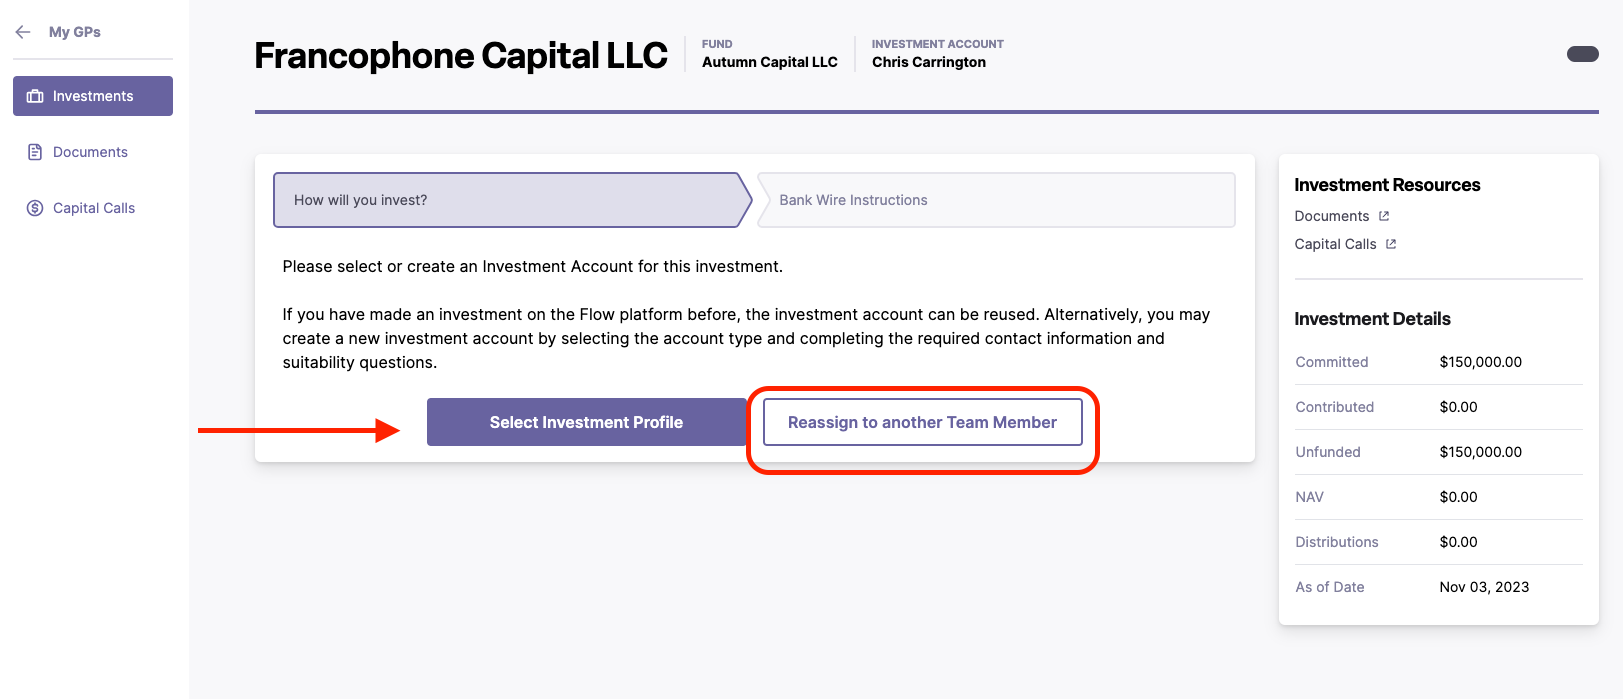Select the 'How will you invest?' step
Image resolution: width=1623 pixels, height=699 pixels.
(x=512, y=200)
